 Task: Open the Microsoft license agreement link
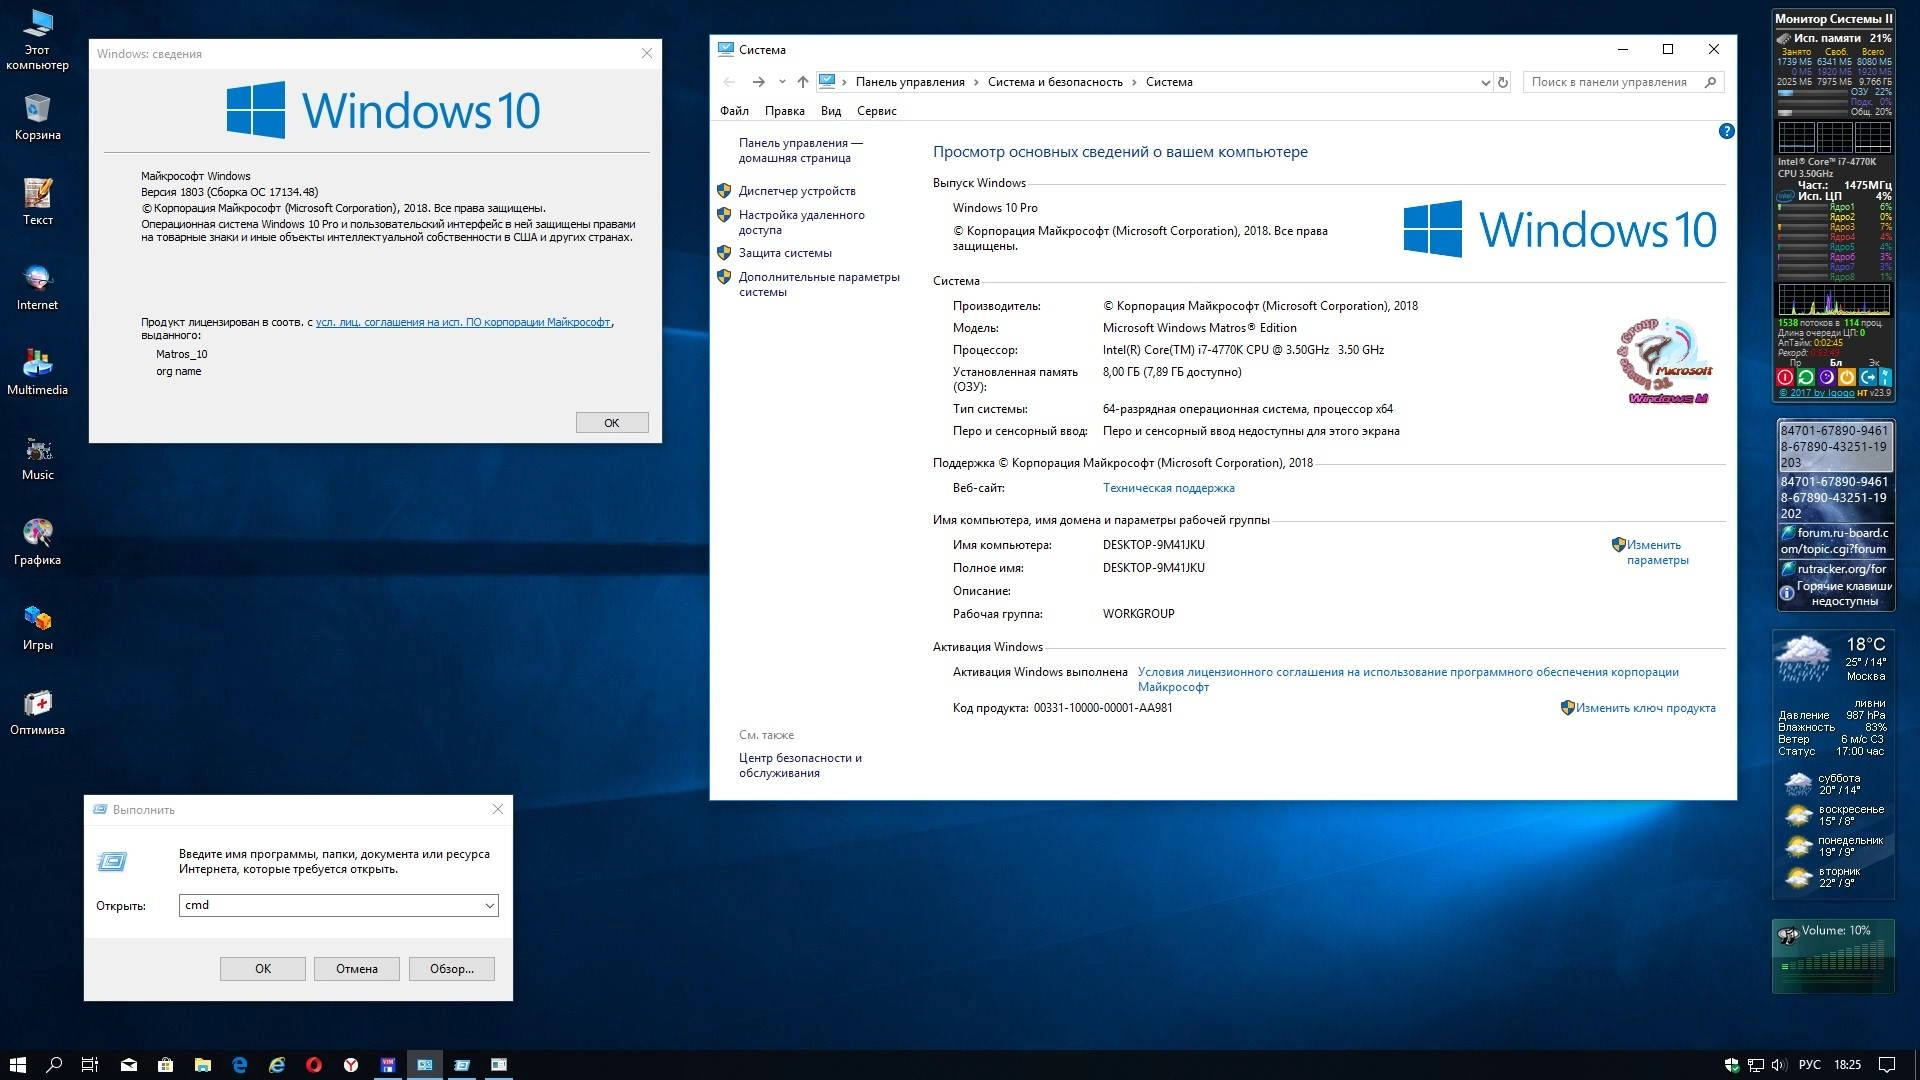tap(463, 322)
